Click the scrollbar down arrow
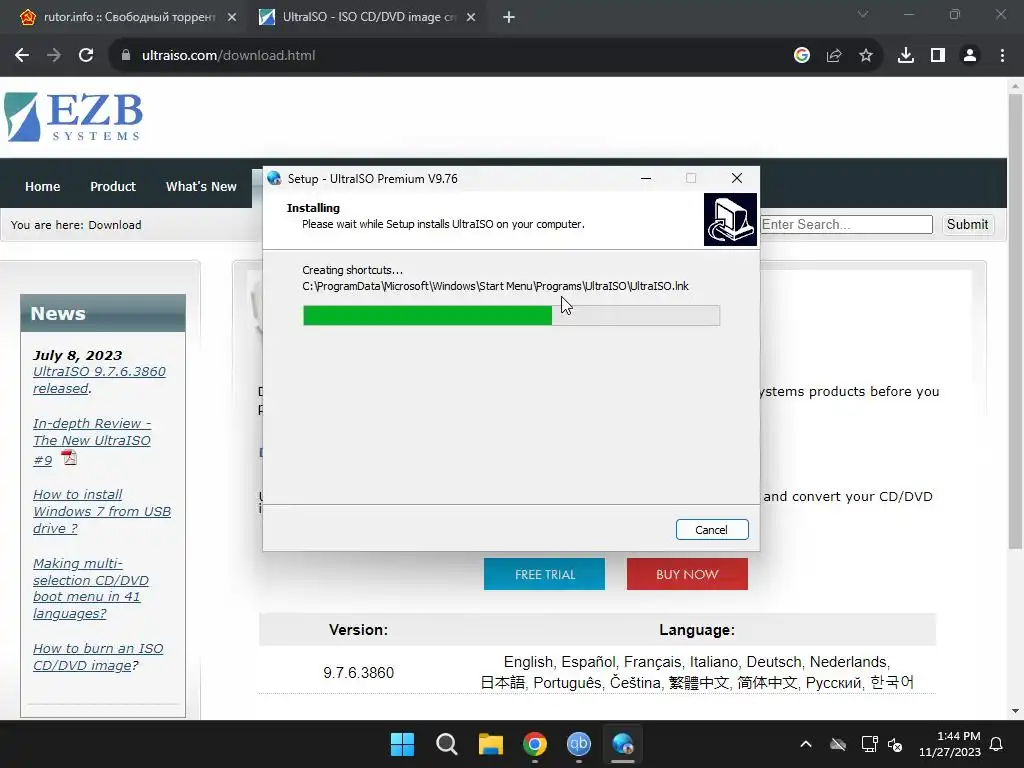Image resolution: width=1024 pixels, height=768 pixels. coord(1015,711)
